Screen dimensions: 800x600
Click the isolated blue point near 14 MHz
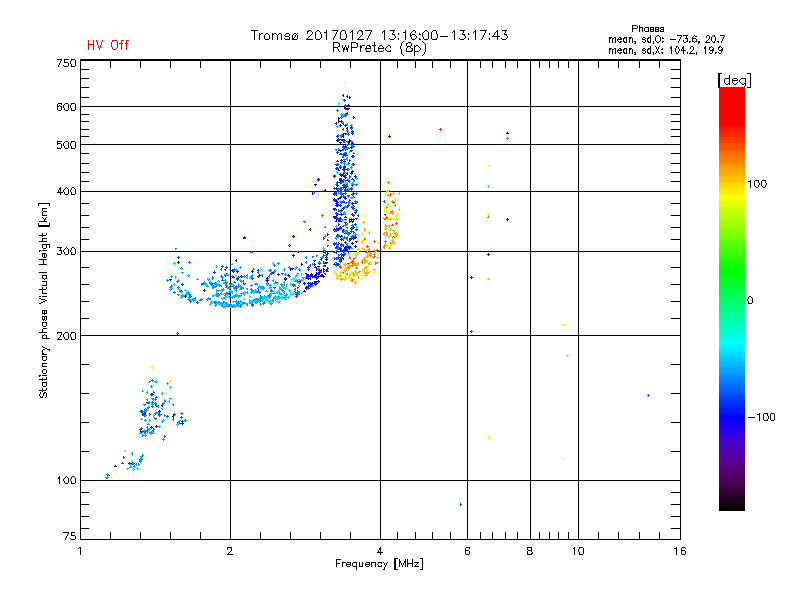click(x=648, y=395)
